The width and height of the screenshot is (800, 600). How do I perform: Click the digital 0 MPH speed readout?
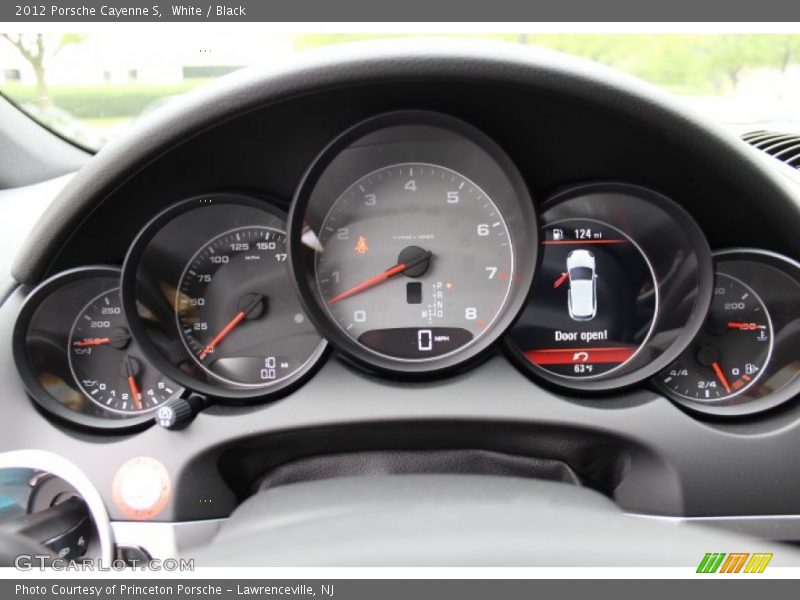(x=433, y=339)
